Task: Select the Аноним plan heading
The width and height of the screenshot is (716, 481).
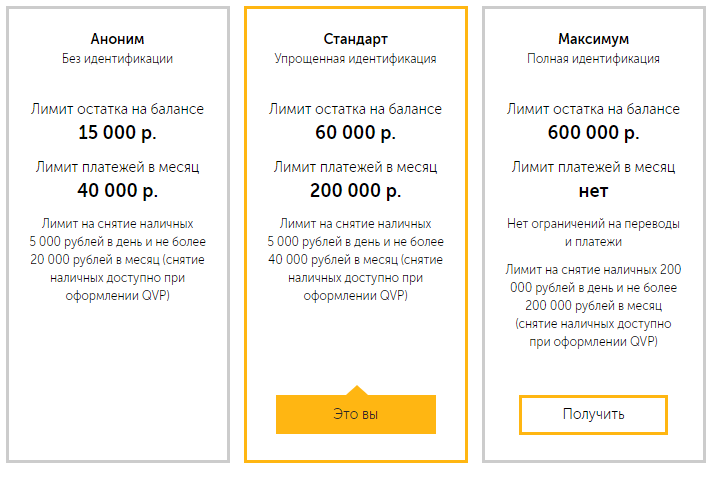Action: coord(117,39)
